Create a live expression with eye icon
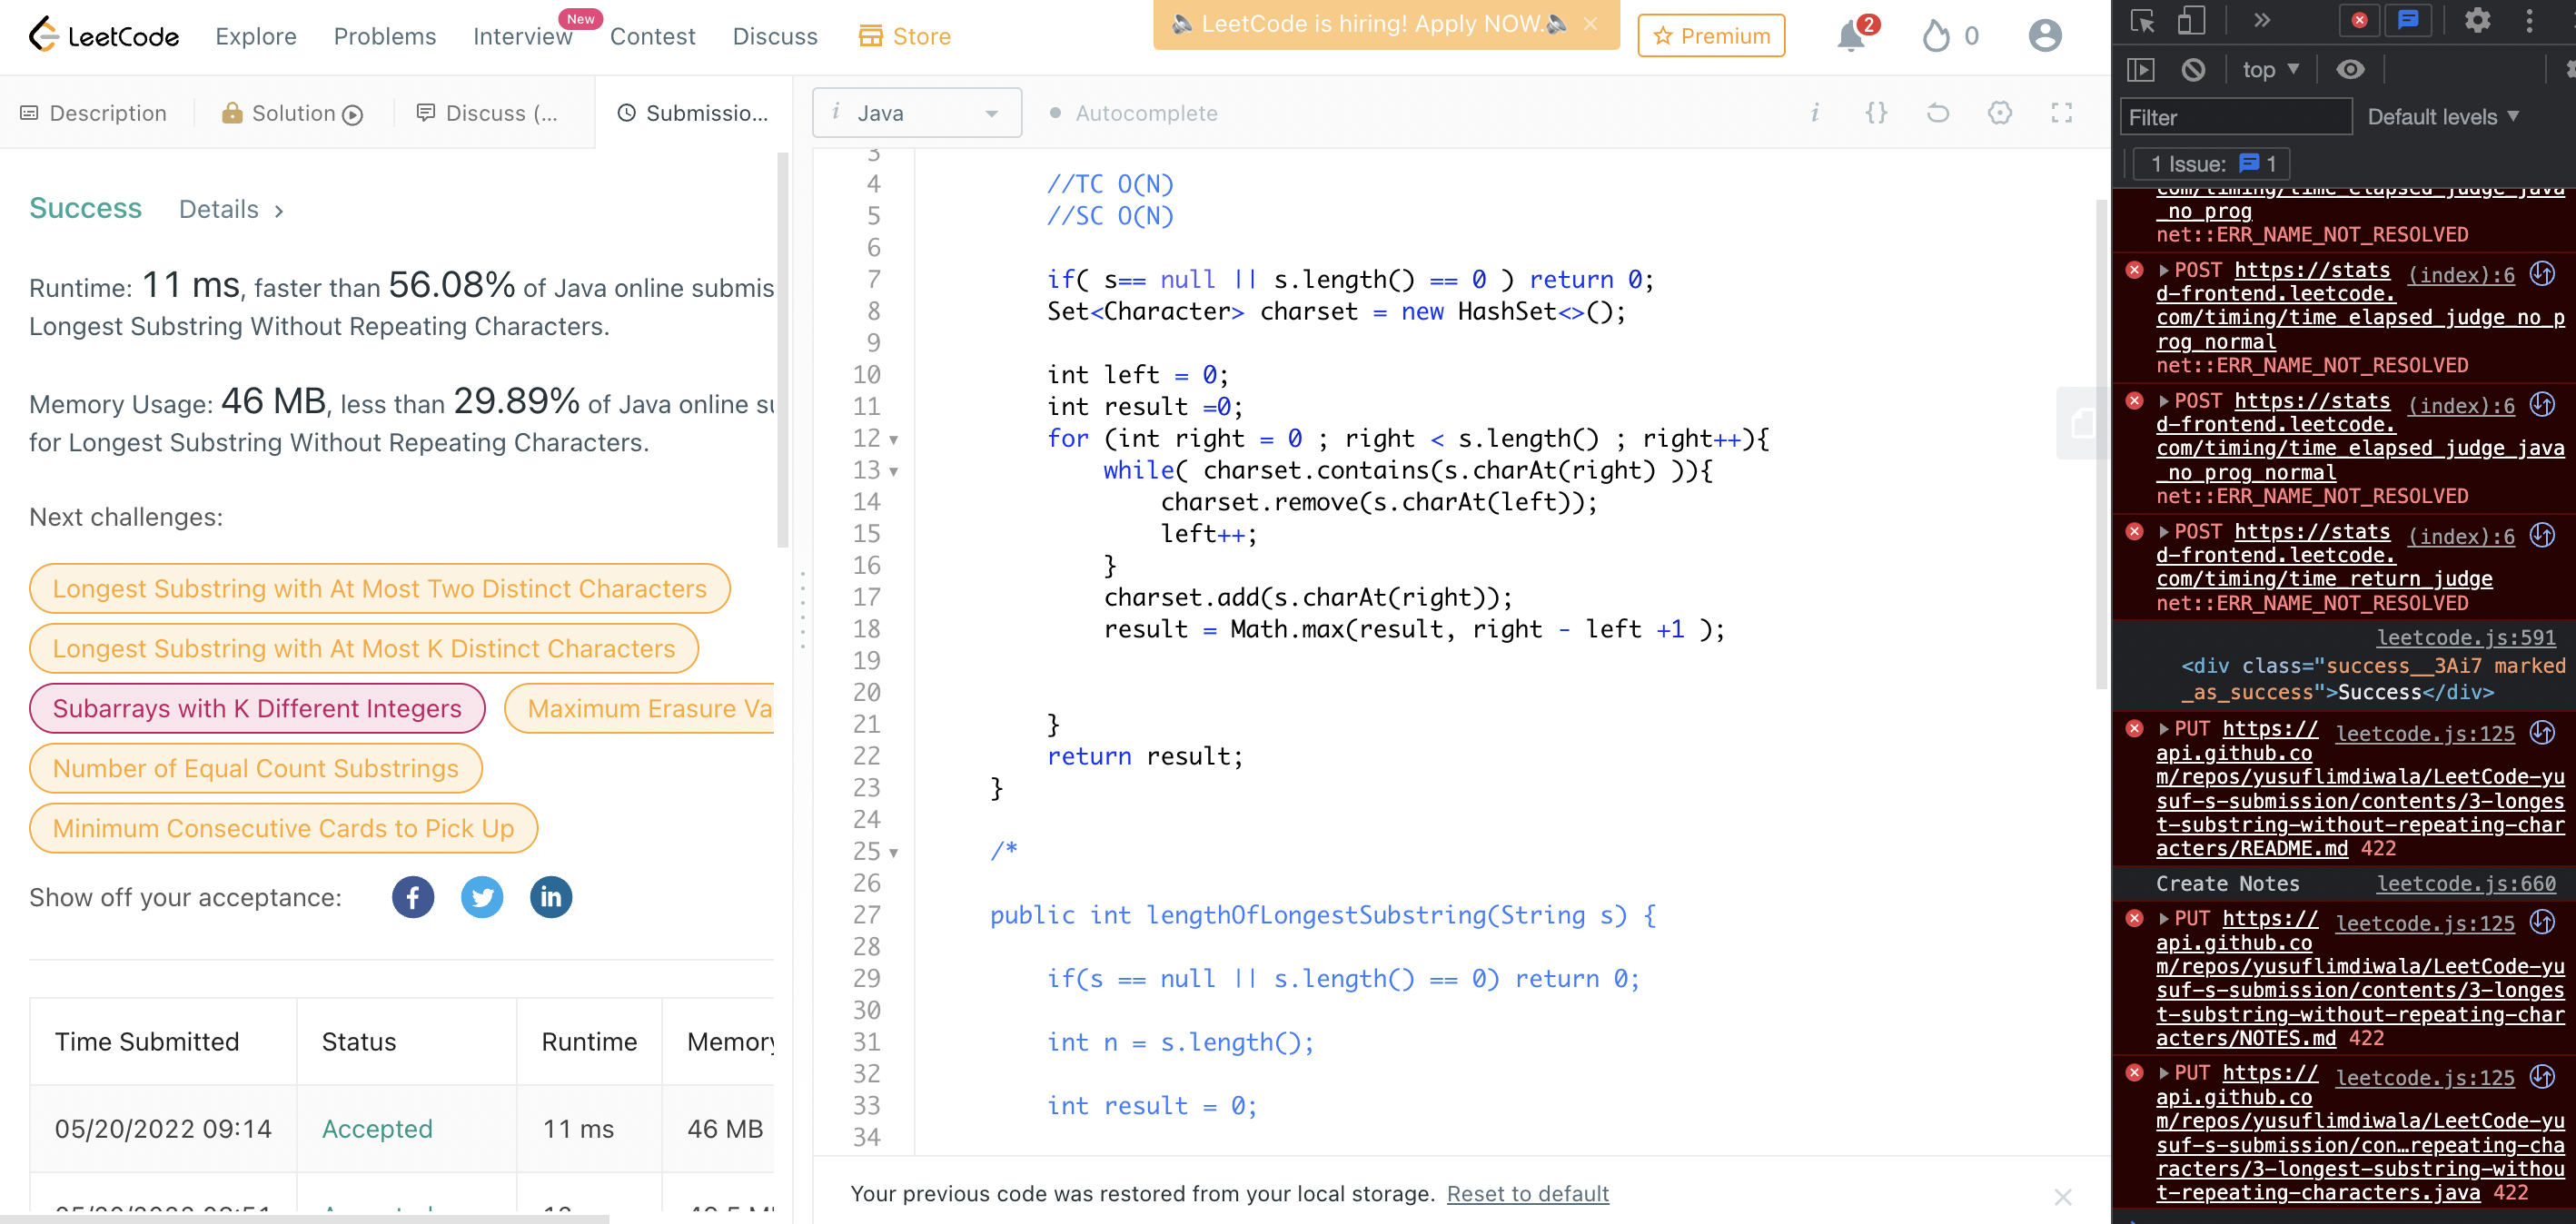Screen dimensions: 2576x1224 coord(2350,69)
